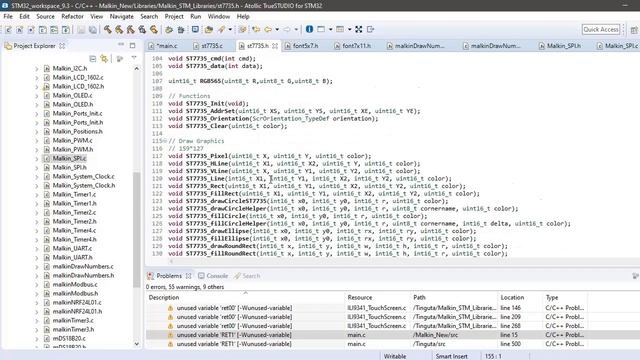Image resolution: width=640 pixels, height=360 pixels.
Task: Open the dropdown arrow next to rocket icon
Action: coord(230,29)
